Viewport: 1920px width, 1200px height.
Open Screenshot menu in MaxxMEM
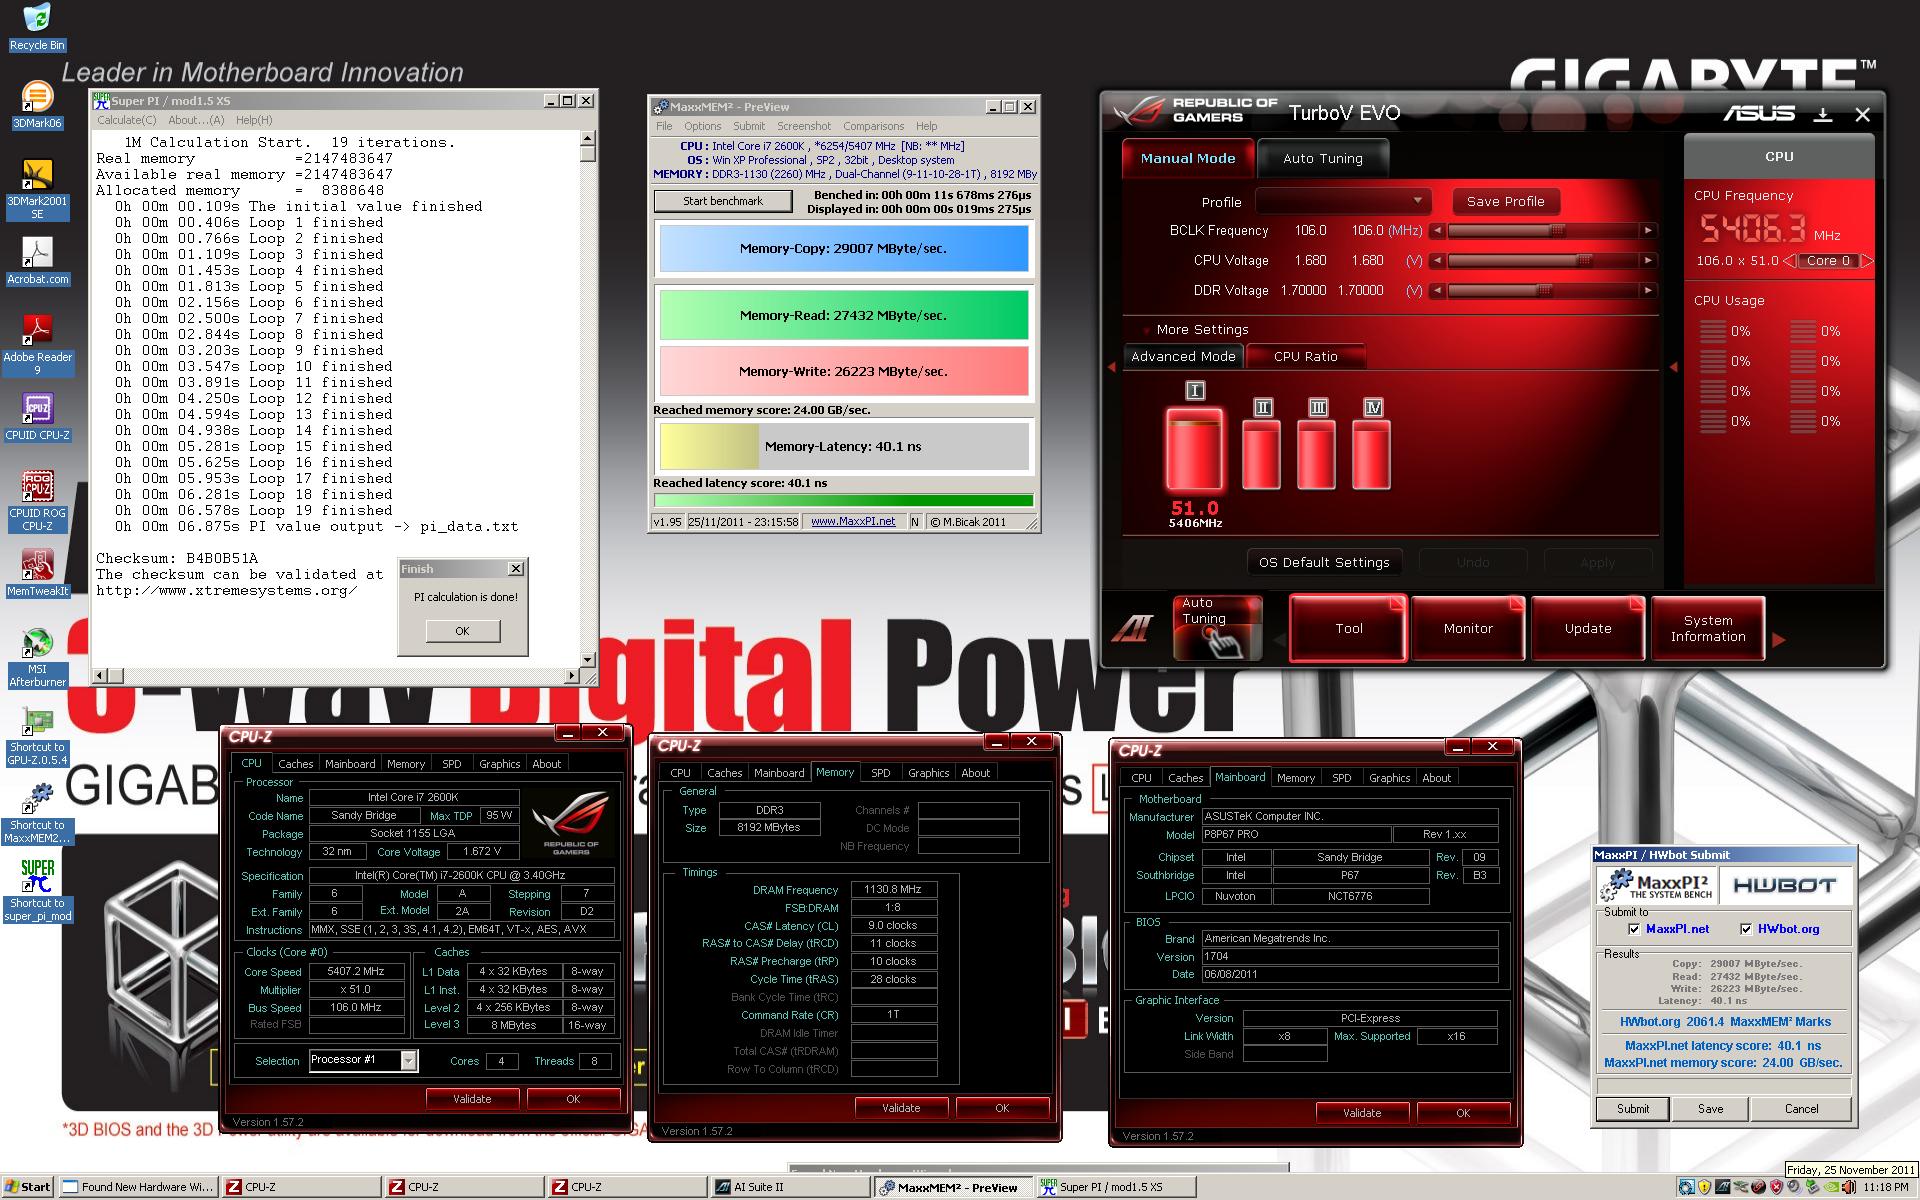804,126
